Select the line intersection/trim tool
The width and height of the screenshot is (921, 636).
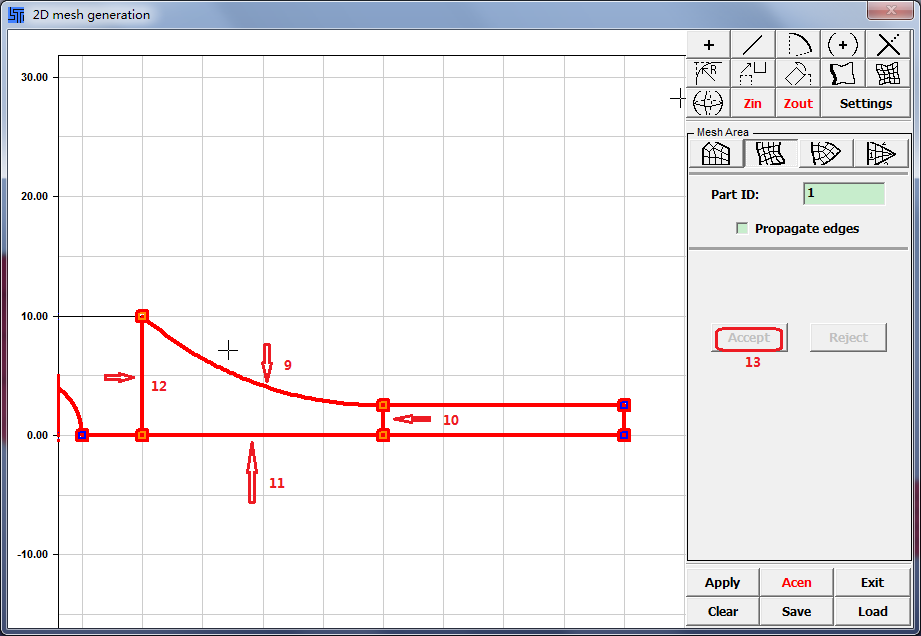click(888, 45)
